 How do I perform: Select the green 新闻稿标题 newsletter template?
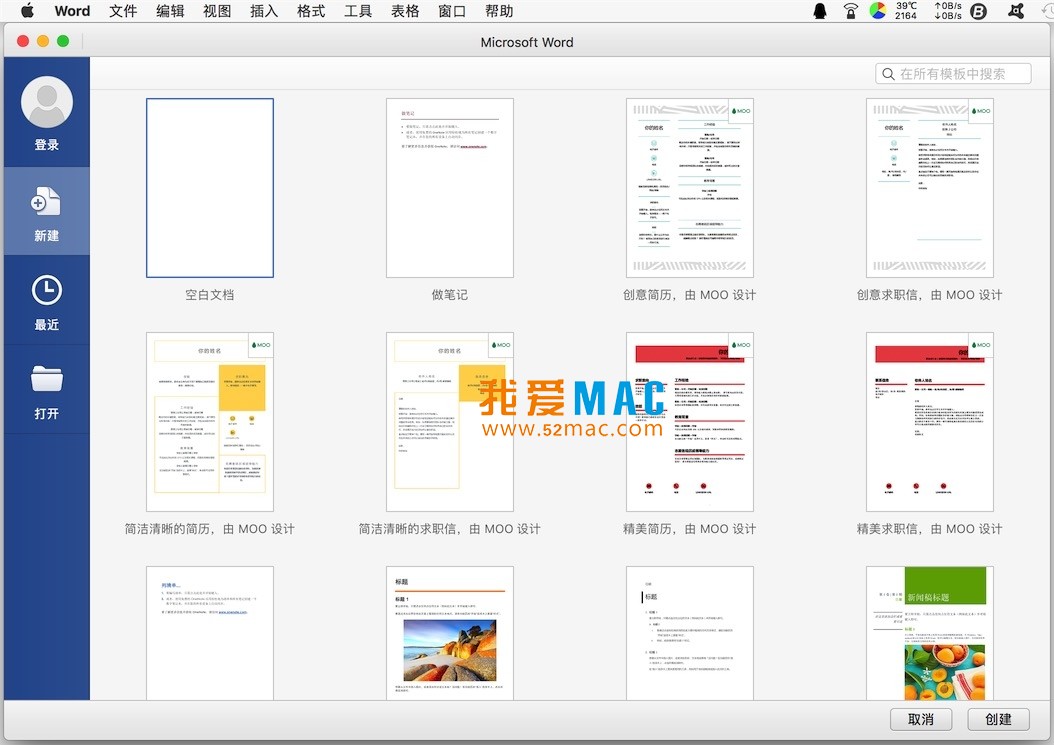[930, 633]
